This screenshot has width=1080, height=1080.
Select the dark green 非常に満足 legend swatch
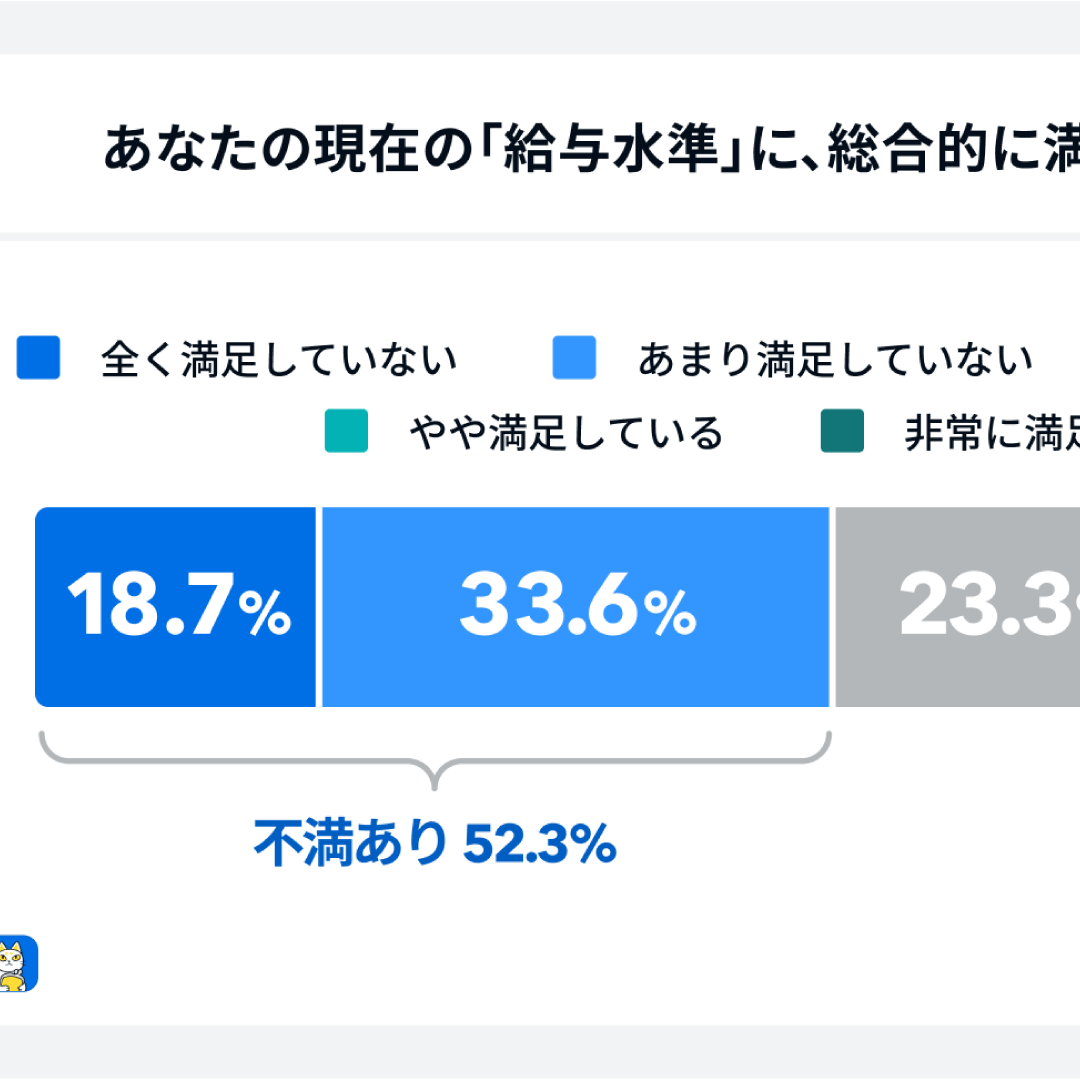[x=842, y=432]
